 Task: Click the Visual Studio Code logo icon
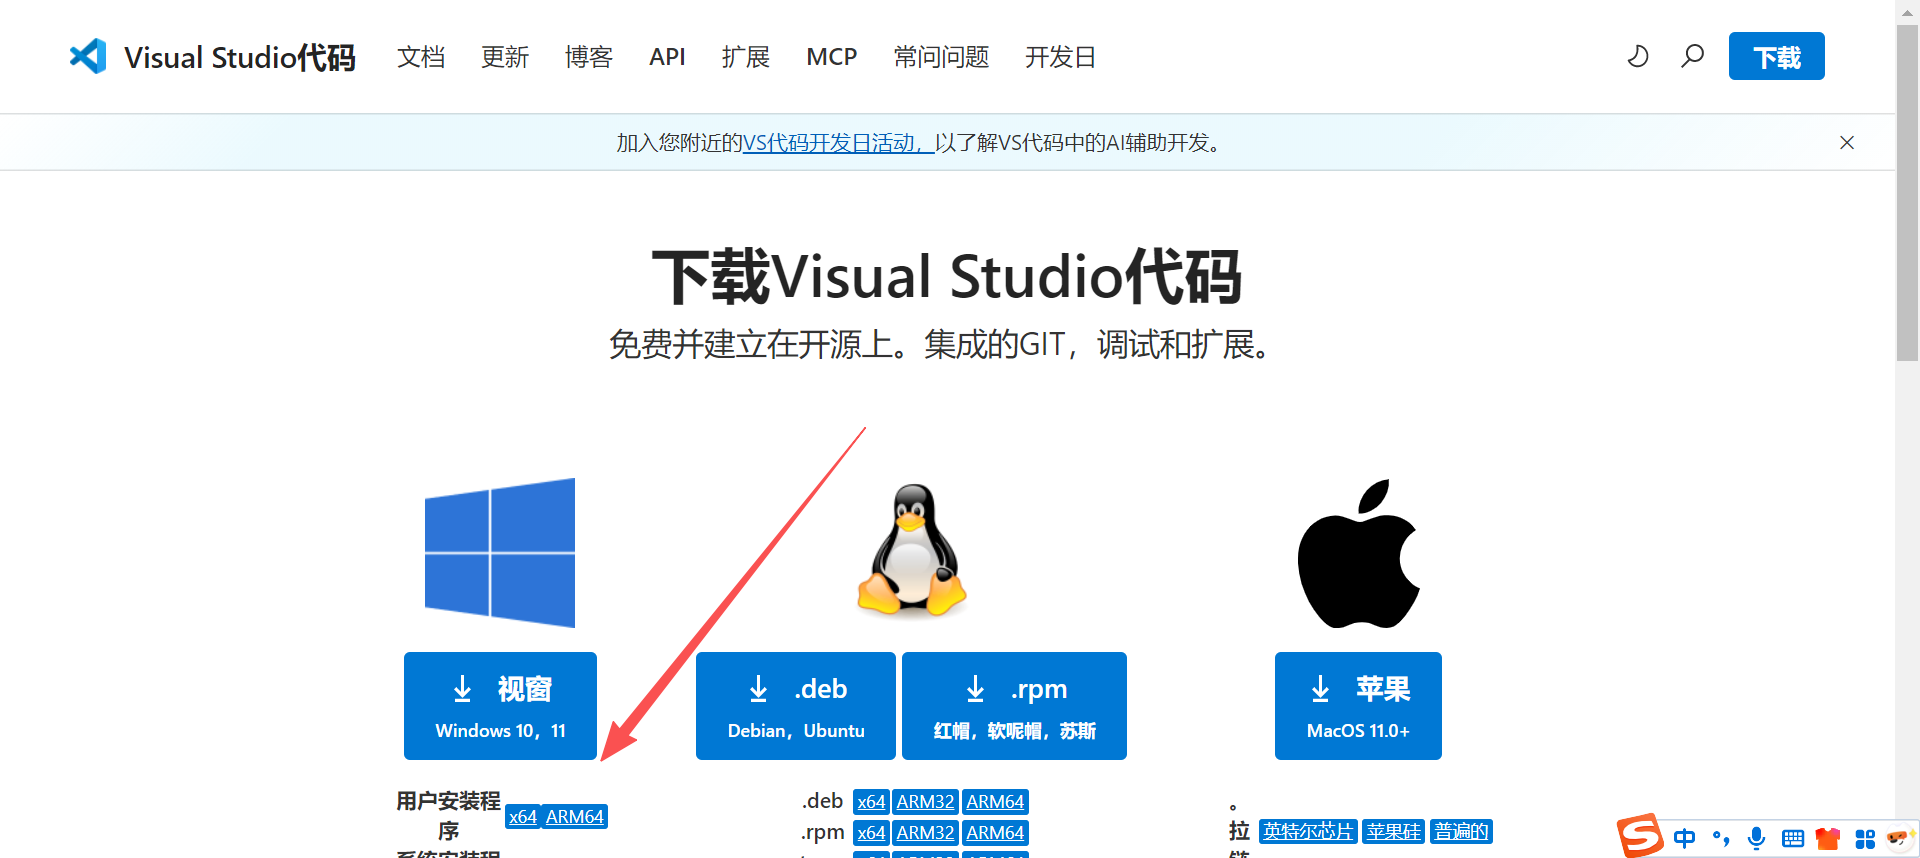(88, 56)
